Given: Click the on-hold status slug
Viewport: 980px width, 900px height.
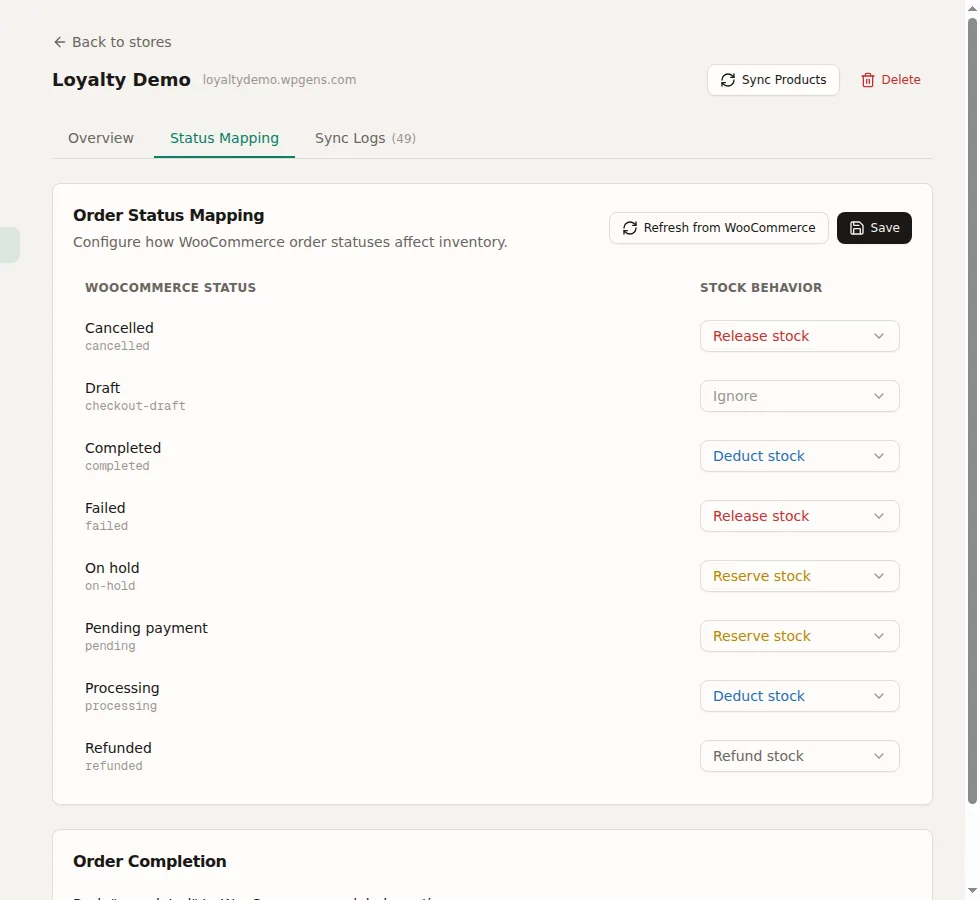Looking at the screenshot, I should coord(110,586).
